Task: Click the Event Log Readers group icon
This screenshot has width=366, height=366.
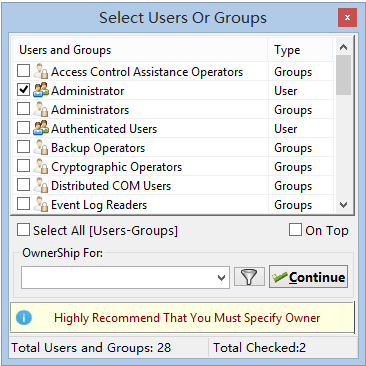Action: 41,204
